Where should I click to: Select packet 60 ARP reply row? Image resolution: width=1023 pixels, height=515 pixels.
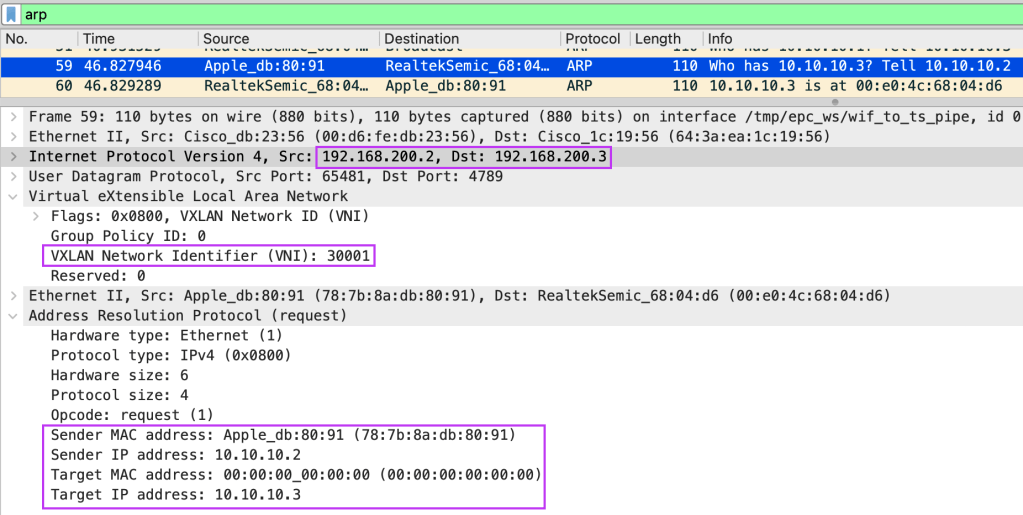click(500, 86)
